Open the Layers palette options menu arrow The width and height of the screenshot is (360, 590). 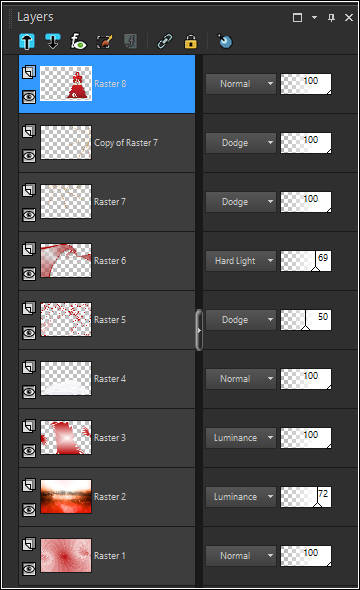point(314,17)
